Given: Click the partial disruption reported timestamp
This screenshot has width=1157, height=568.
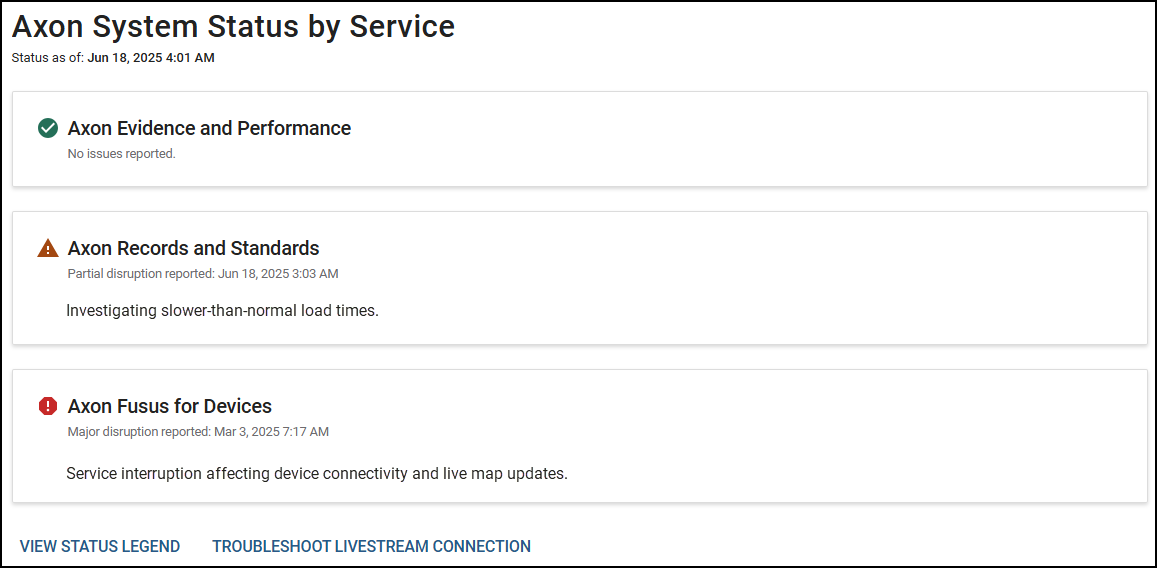Looking at the screenshot, I should 203,274.
